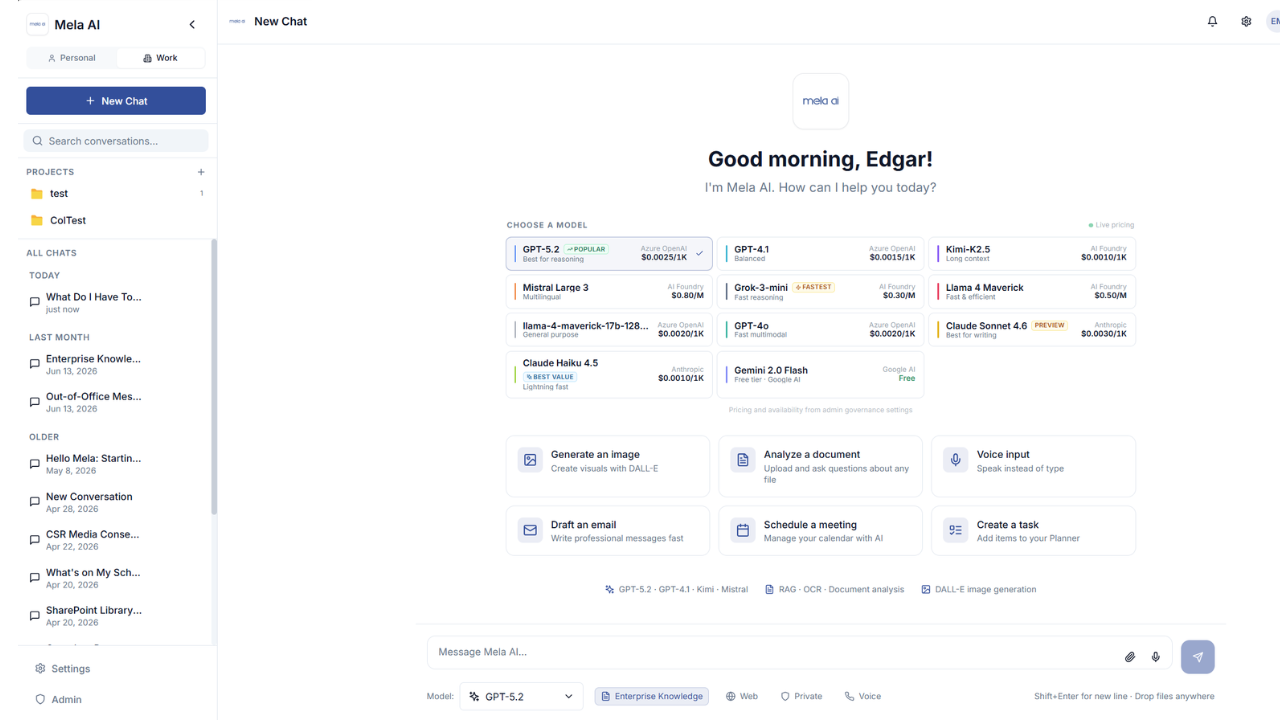Click the Draft an email envelope icon
1280x720 pixels.
pos(530,530)
